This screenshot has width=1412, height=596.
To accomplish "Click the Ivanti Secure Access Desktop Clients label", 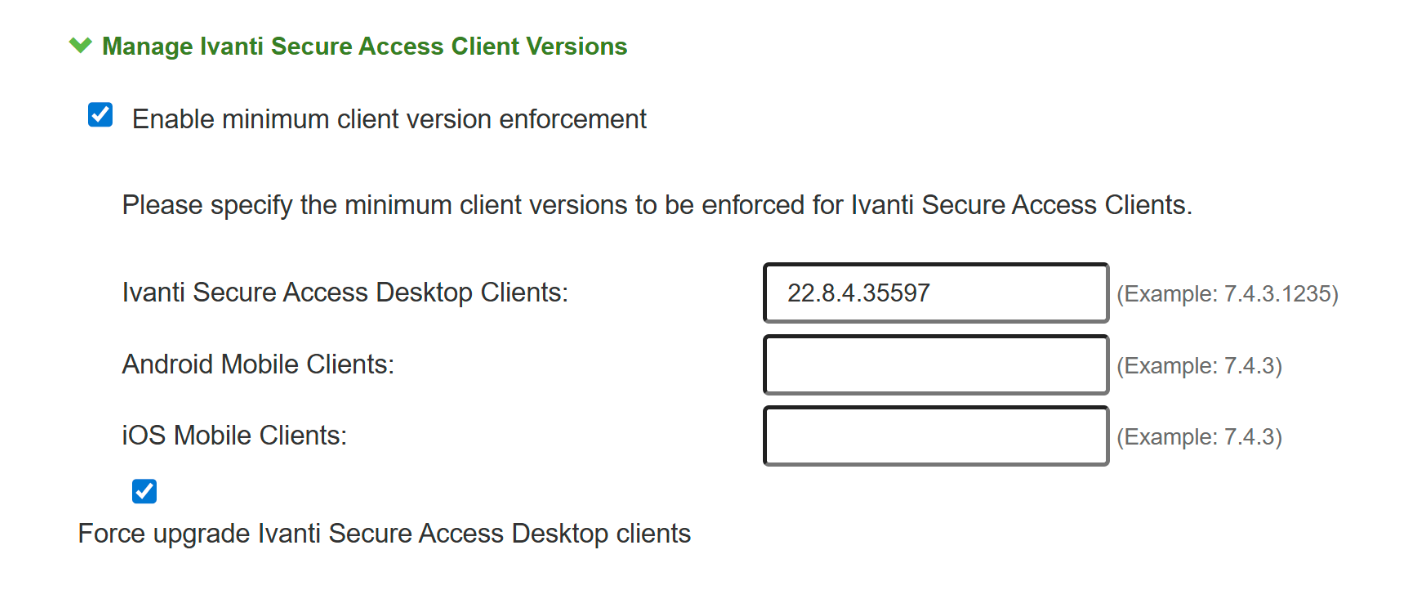I will (x=345, y=293).
